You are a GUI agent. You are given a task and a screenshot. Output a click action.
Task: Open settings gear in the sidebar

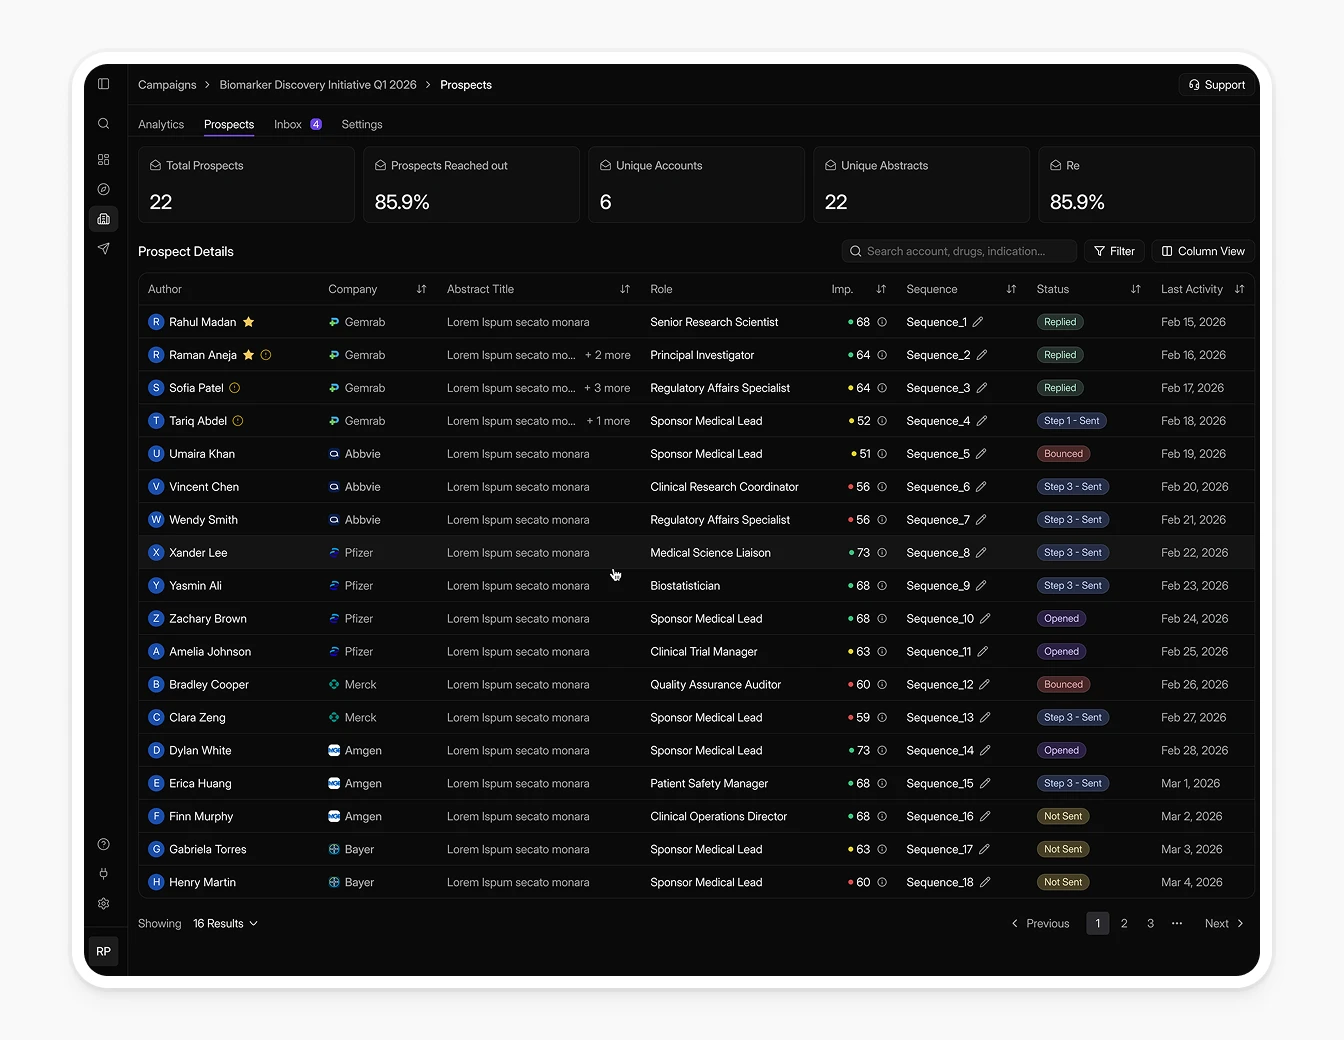103,904
